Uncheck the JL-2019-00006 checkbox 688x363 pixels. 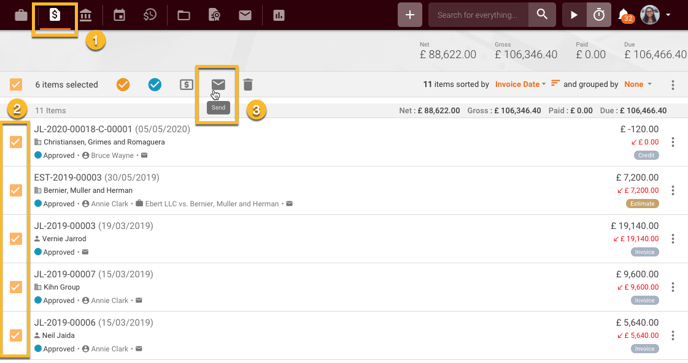click(16, 335)
